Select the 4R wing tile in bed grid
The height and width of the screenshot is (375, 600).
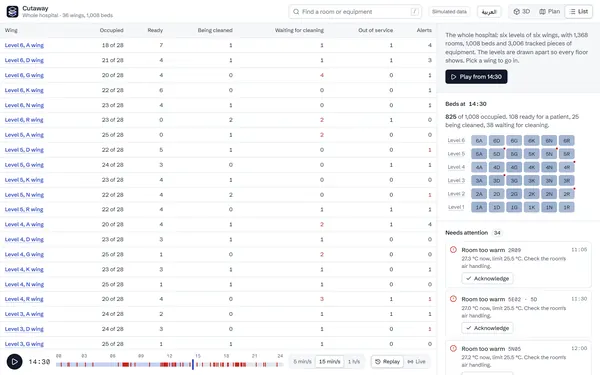pos(567,167)
